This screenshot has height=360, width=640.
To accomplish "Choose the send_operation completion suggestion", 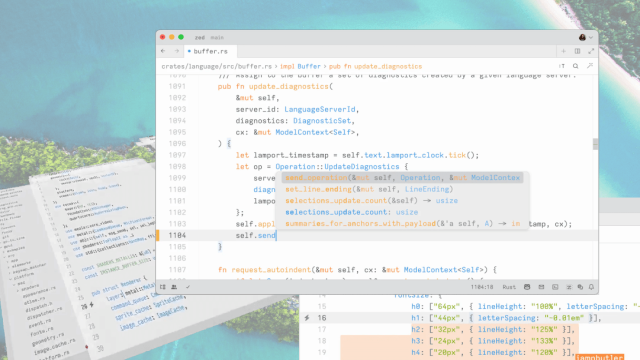I will (402, 178).
